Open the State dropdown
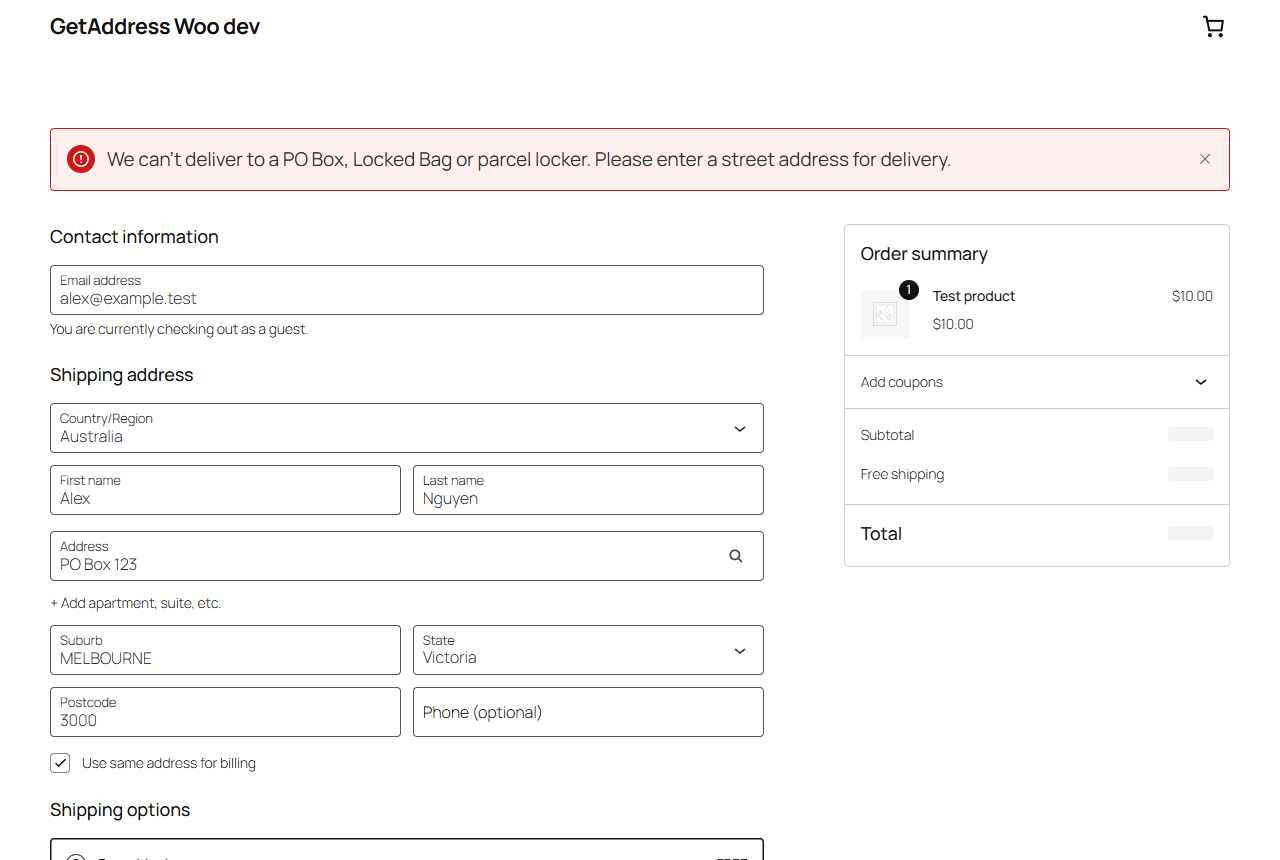This screenshot has height=860, width=1280. click(588, 650)
